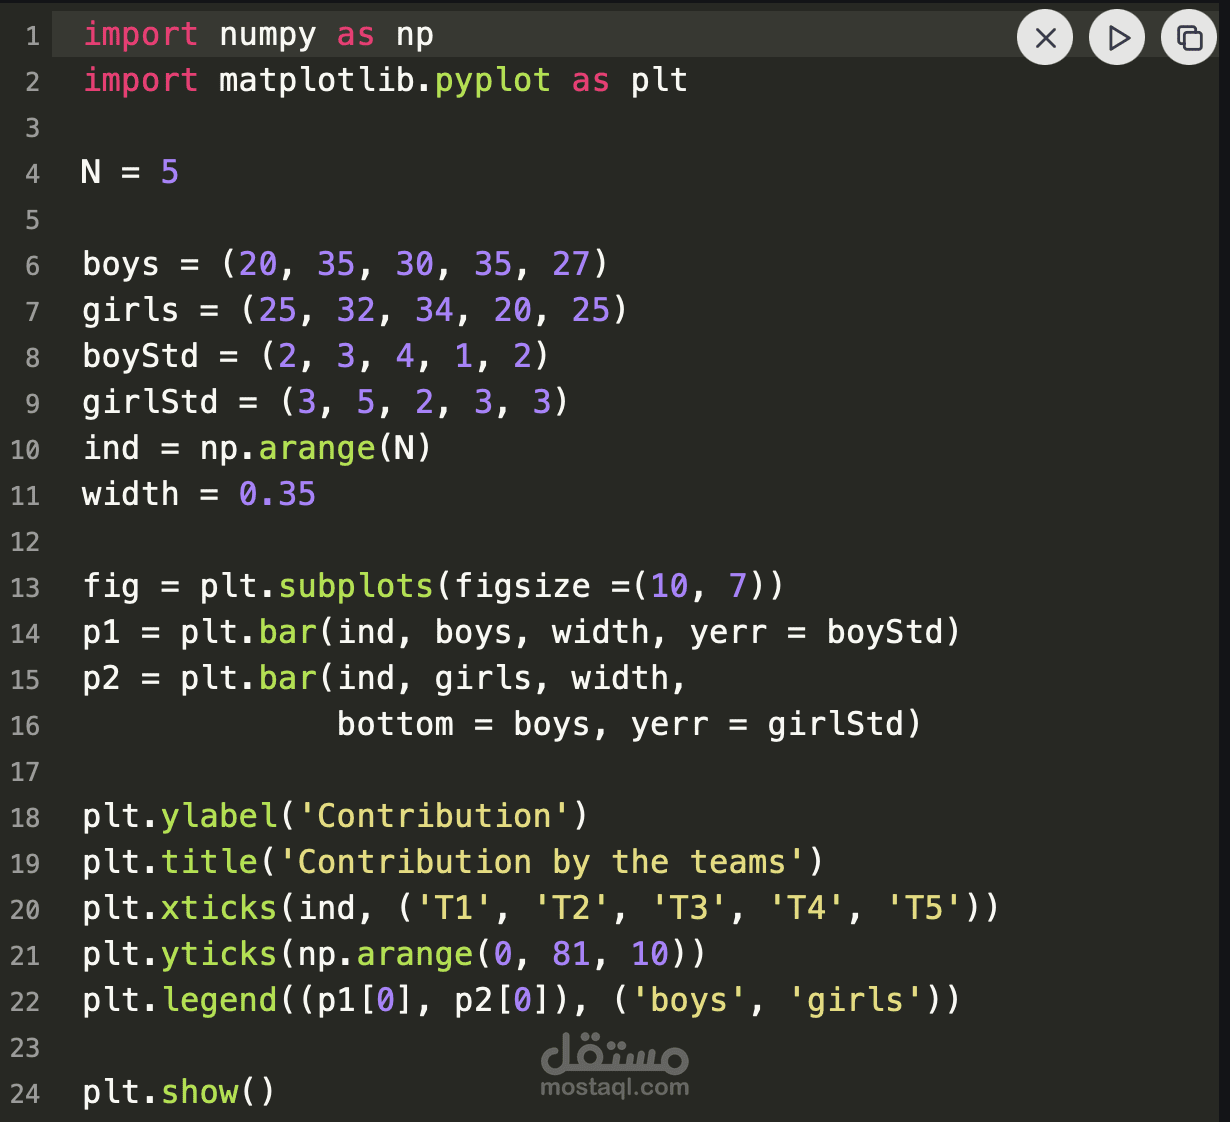
Task: Click the value 5 assigned to N
Action: tap(170, 172)
